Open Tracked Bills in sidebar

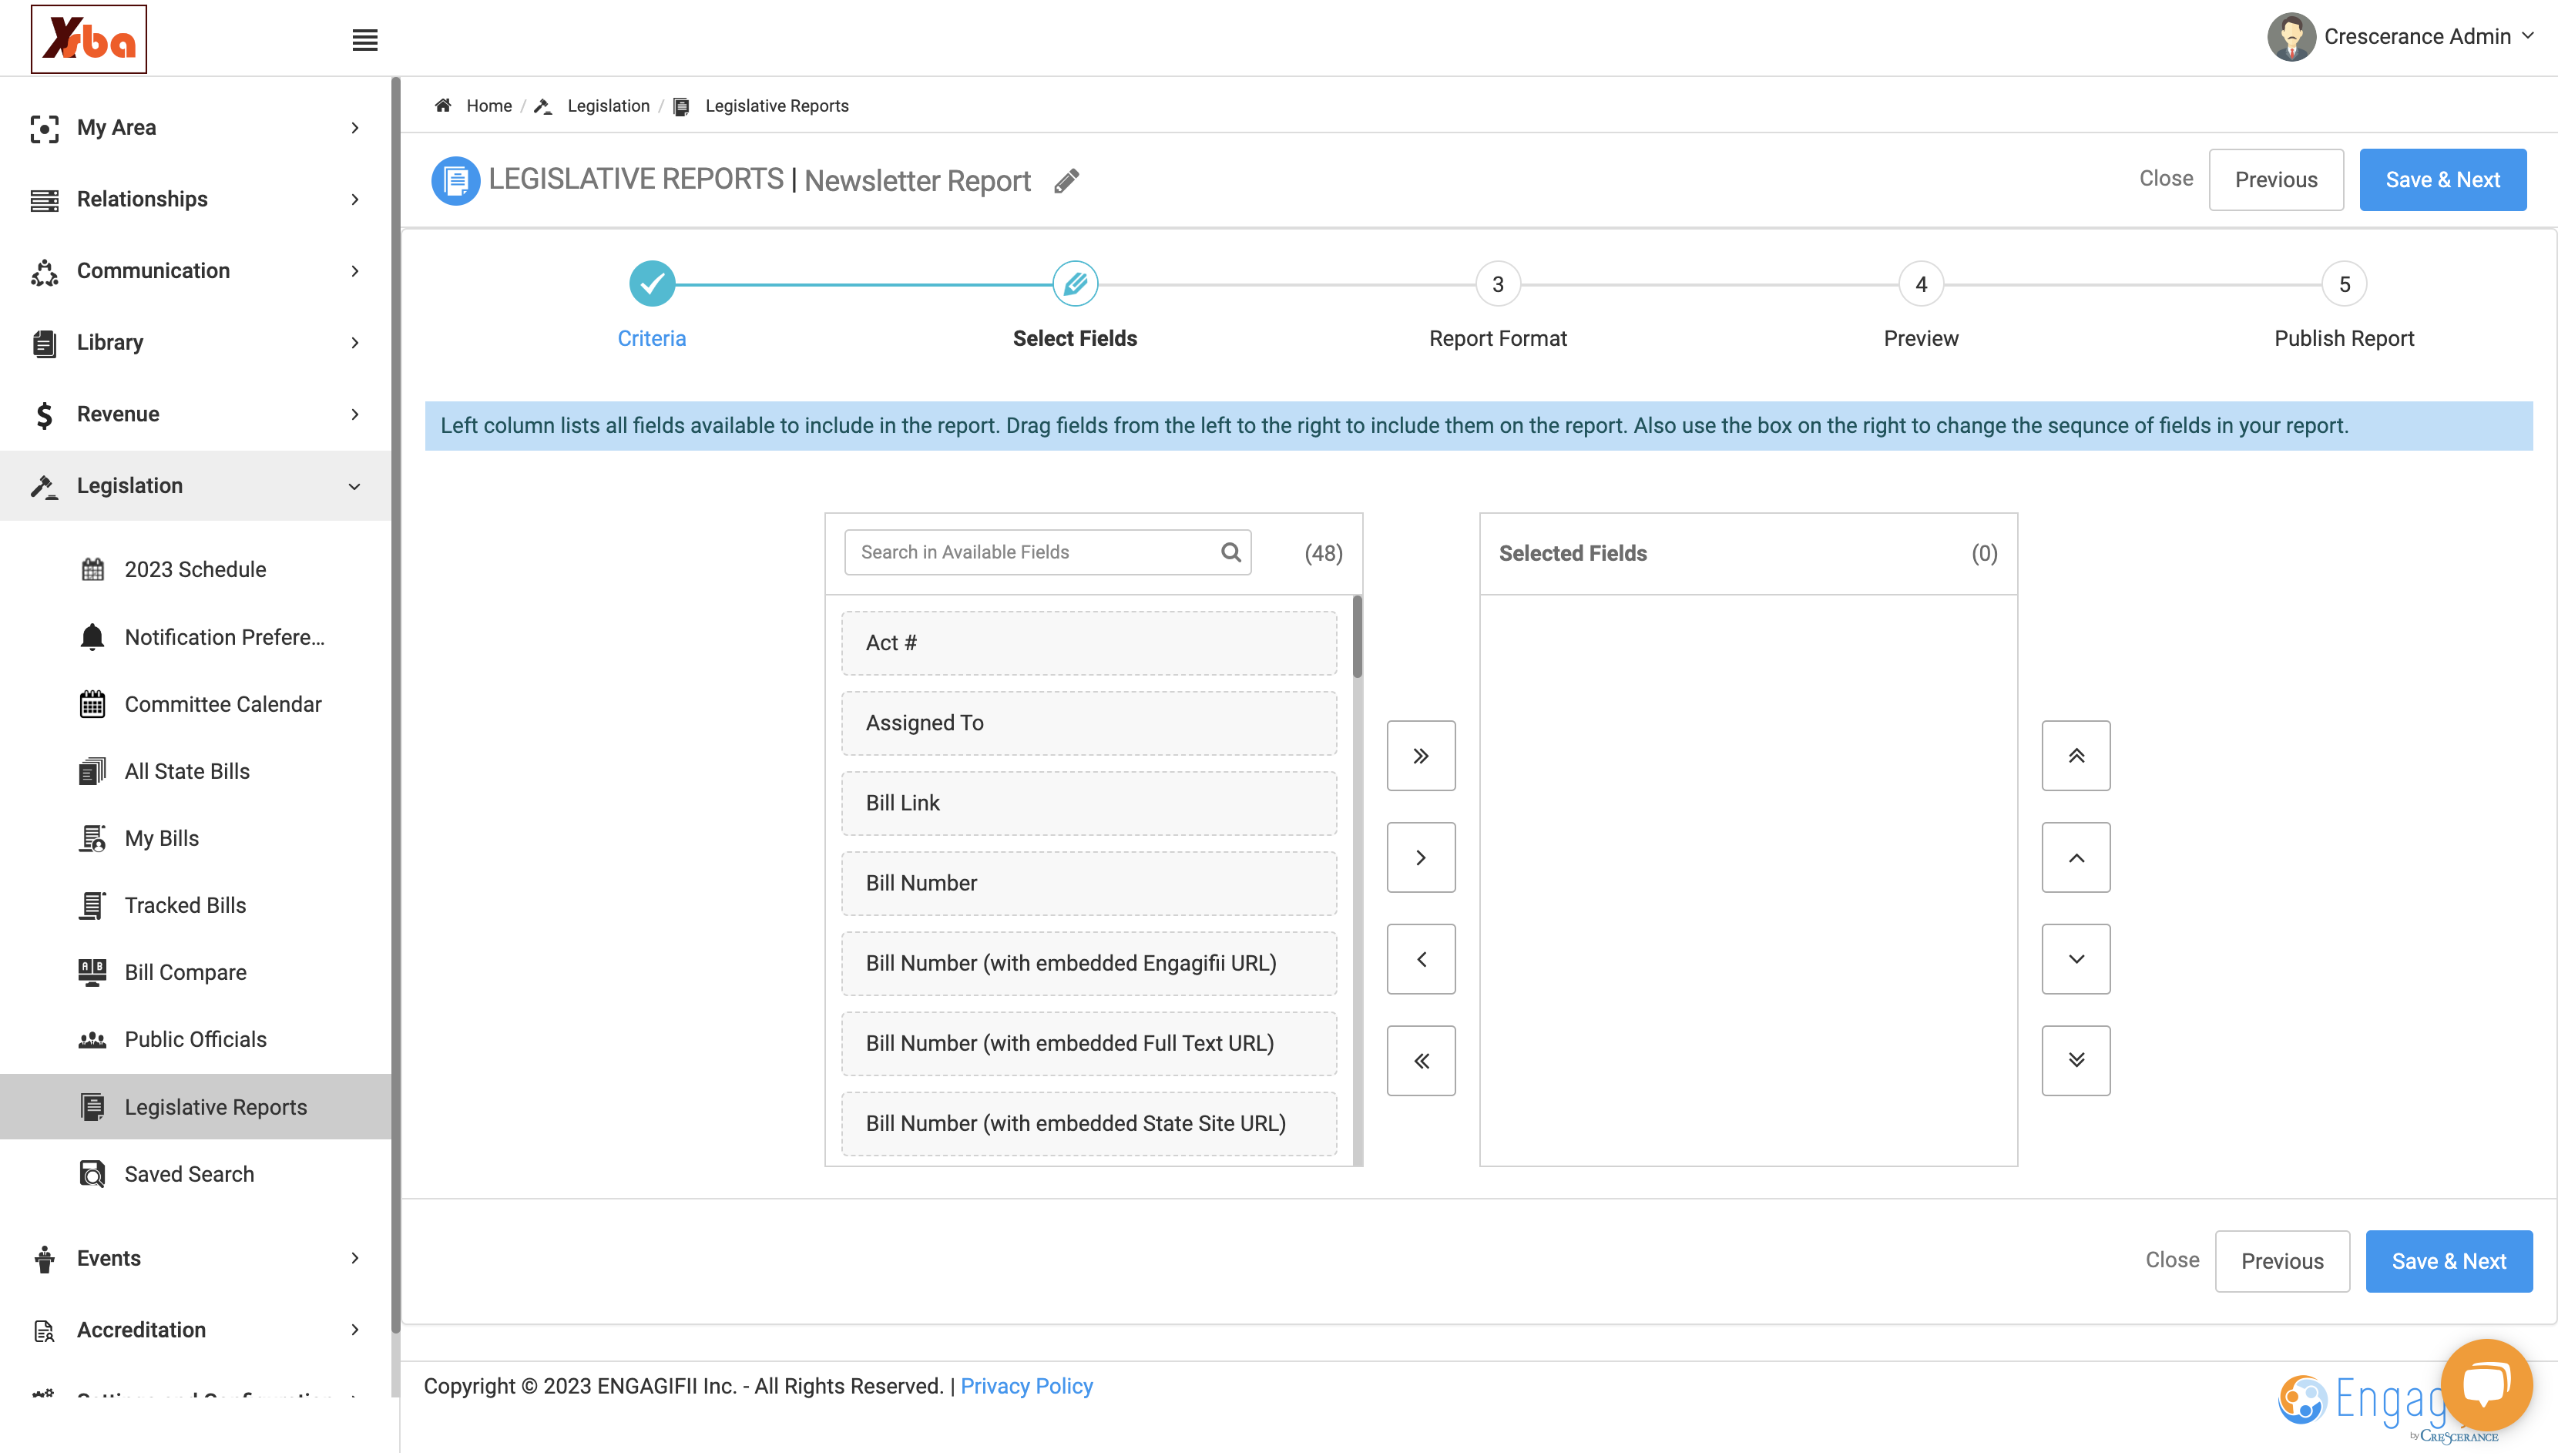click(195, 905)
